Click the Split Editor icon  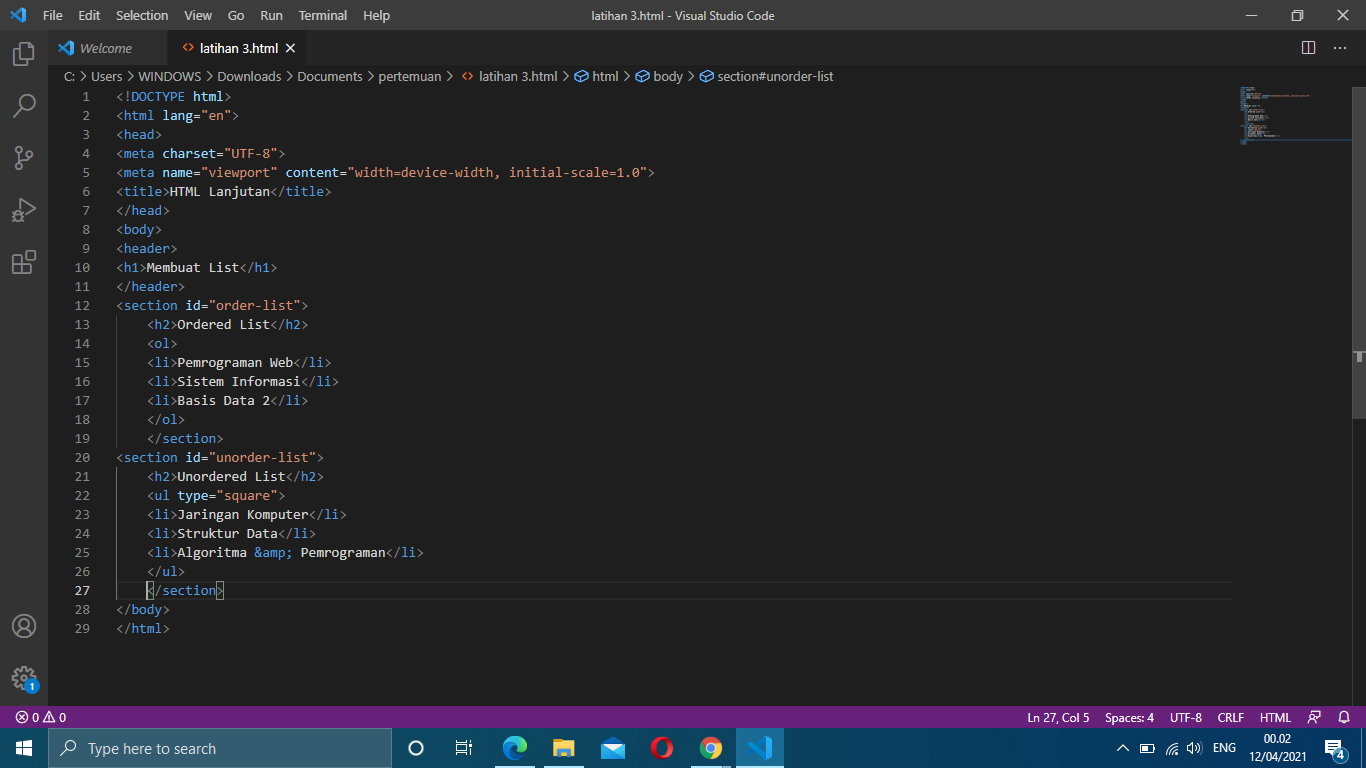click(x=1308, y=47)
